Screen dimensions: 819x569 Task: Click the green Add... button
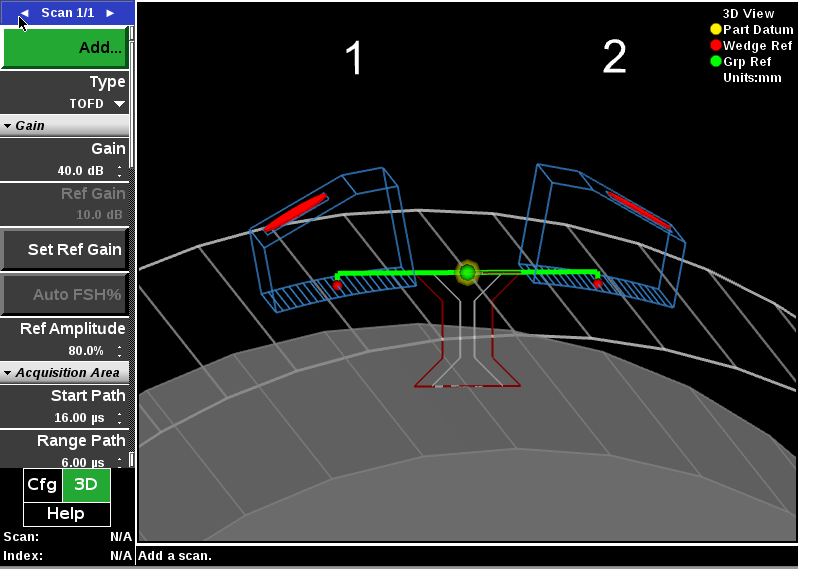65,48
